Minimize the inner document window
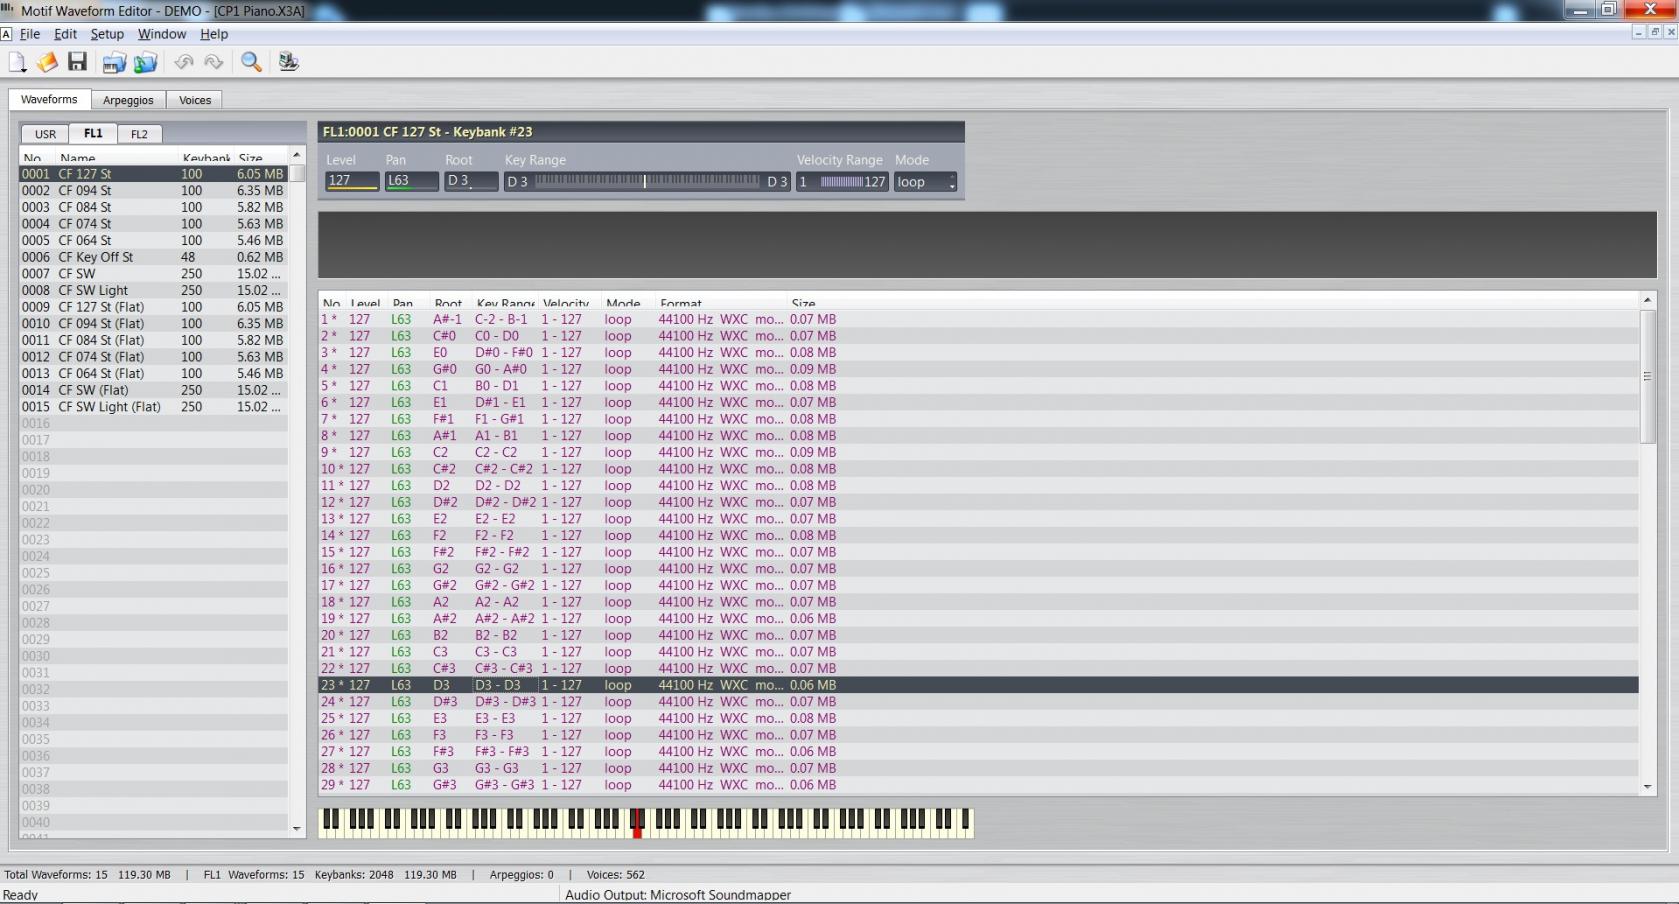Viewport: 1679px width, 904px height. (x=1638, y=33)
